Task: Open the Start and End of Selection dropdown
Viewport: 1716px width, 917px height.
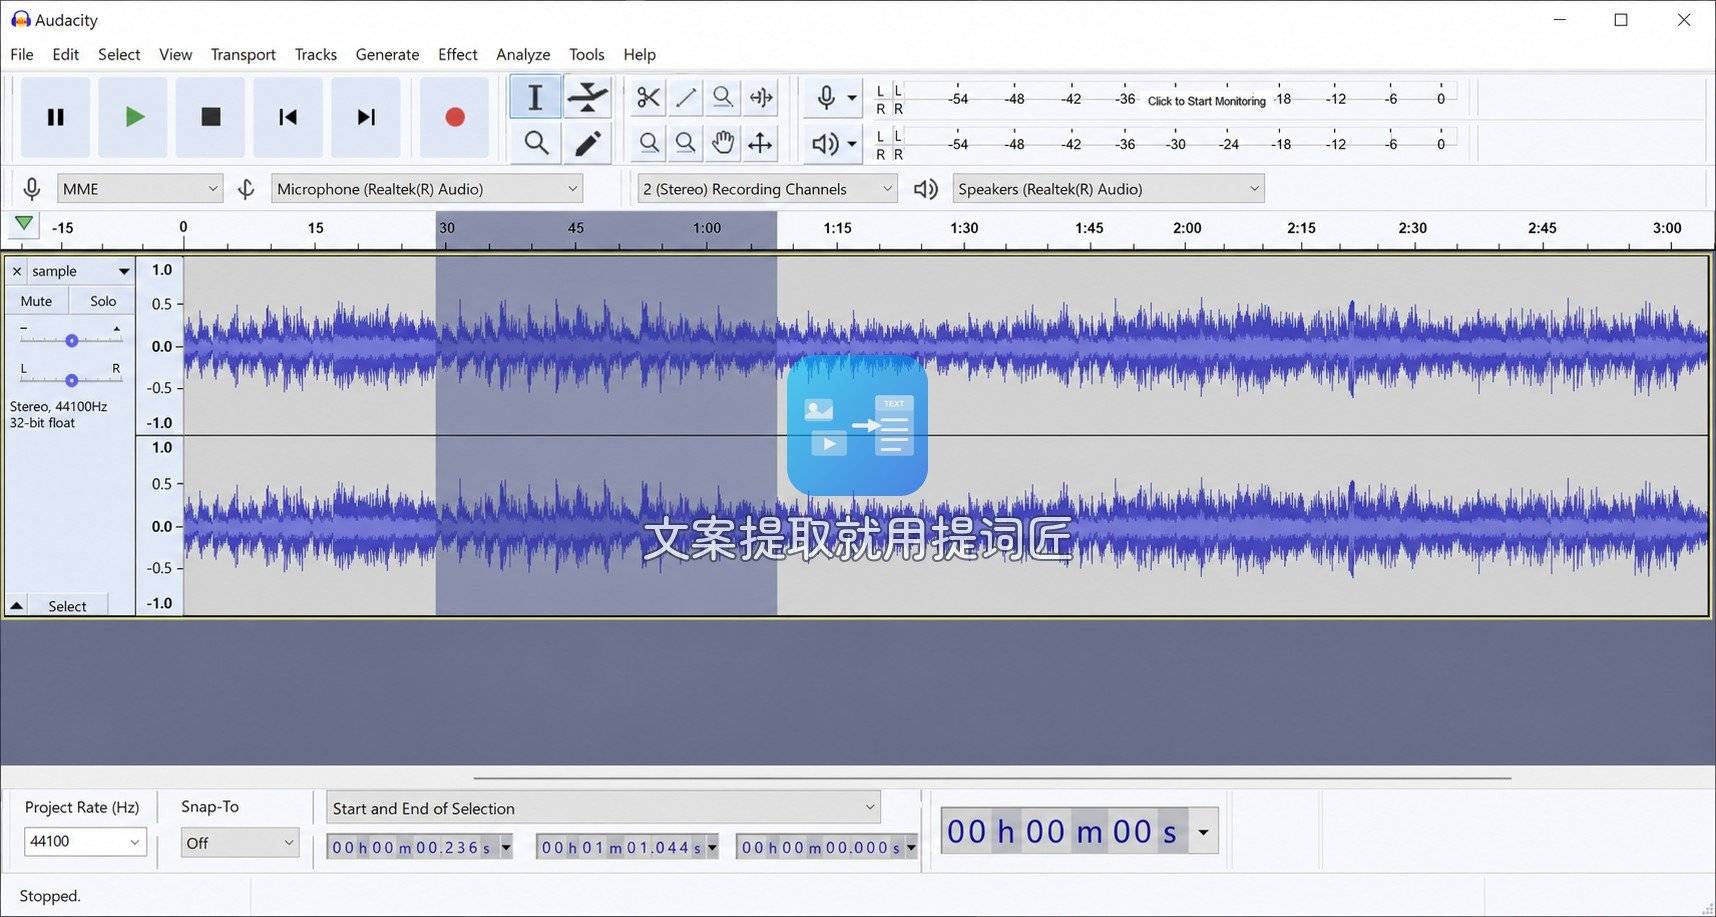Action: point(604,808)
